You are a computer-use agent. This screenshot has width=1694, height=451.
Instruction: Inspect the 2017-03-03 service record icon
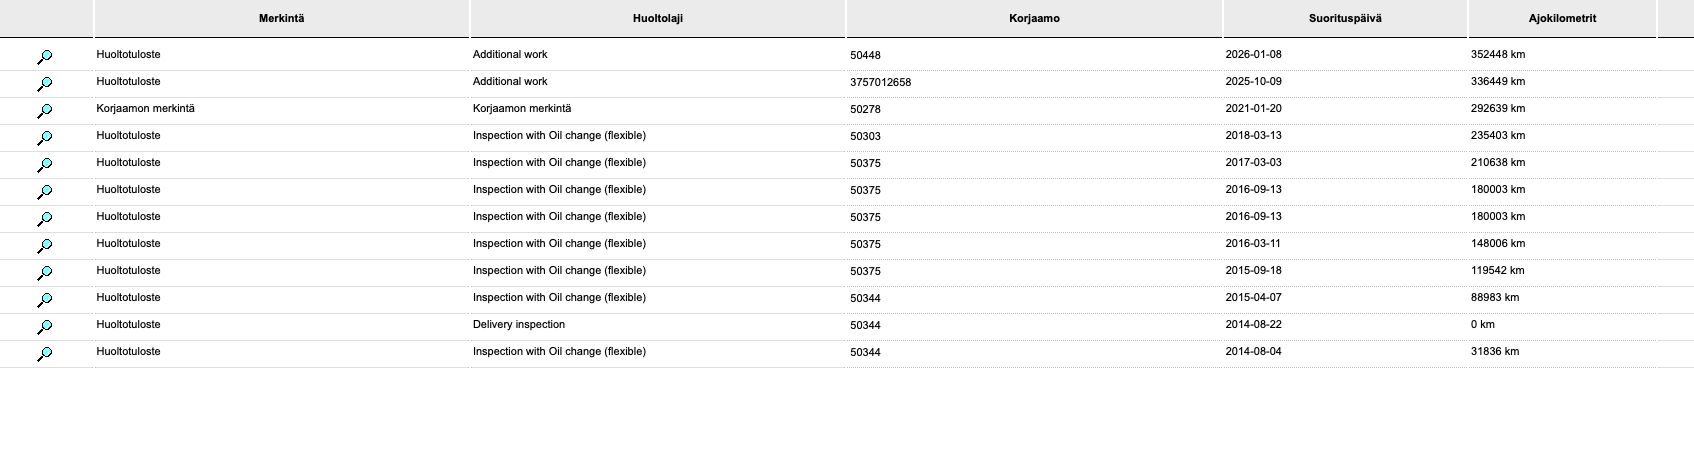(x=45, y=165)
